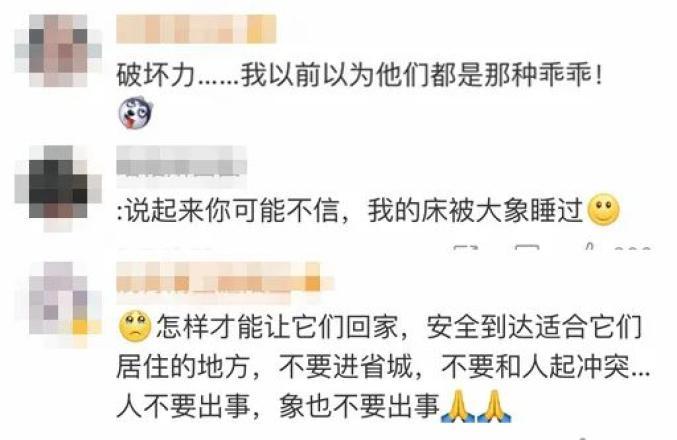Click the reply icon under second comment

click(528, 248)
